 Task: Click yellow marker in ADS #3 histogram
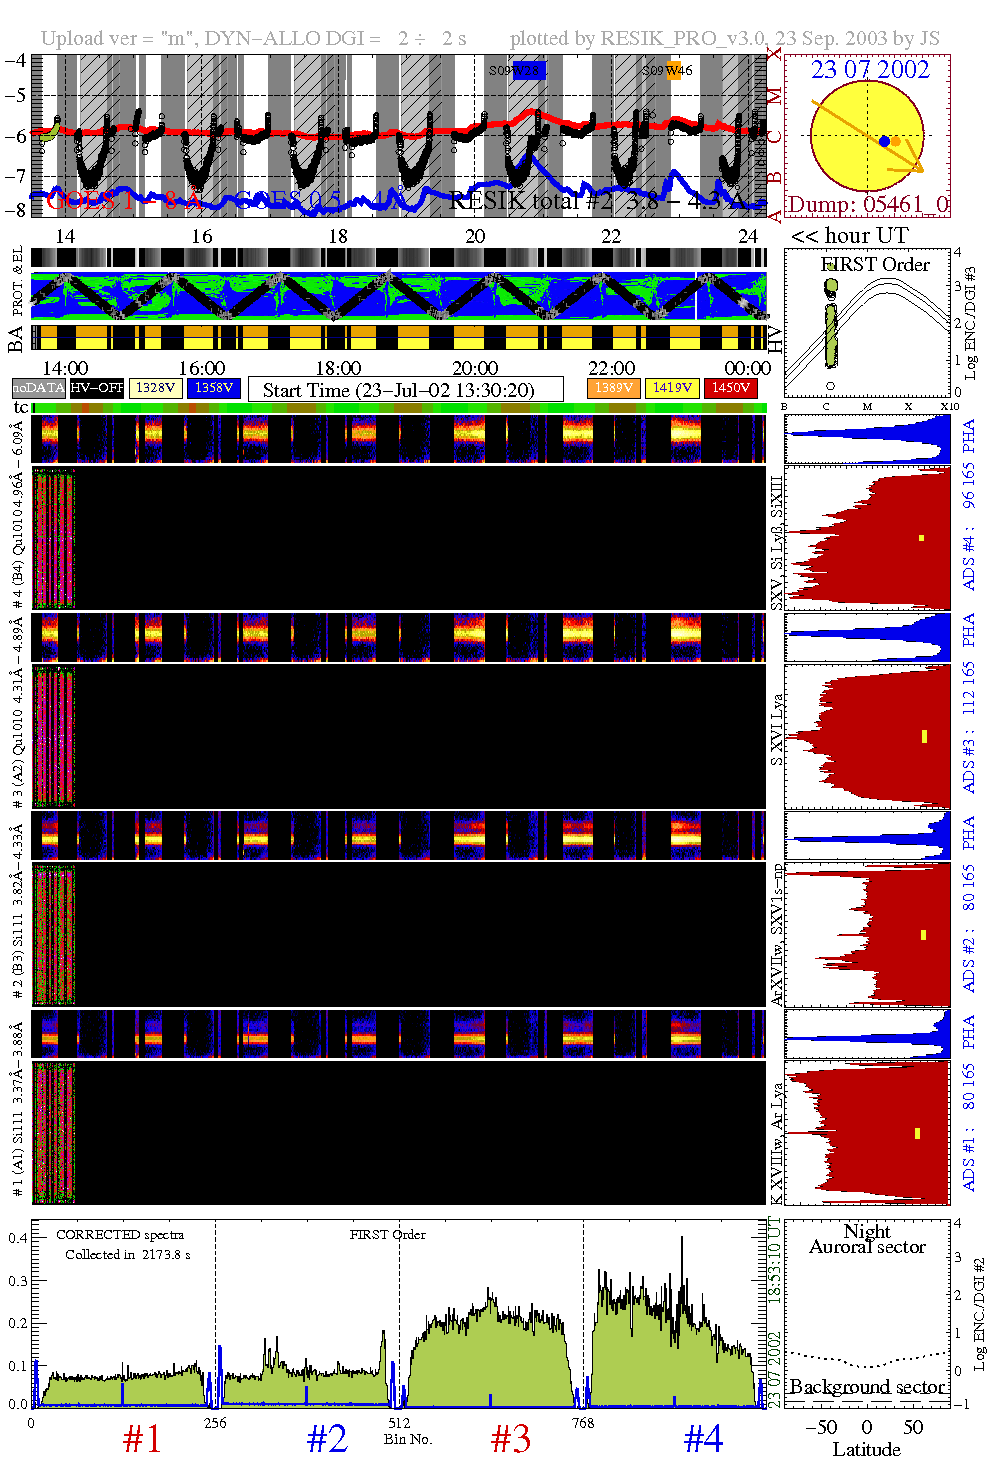pos(924,737)
